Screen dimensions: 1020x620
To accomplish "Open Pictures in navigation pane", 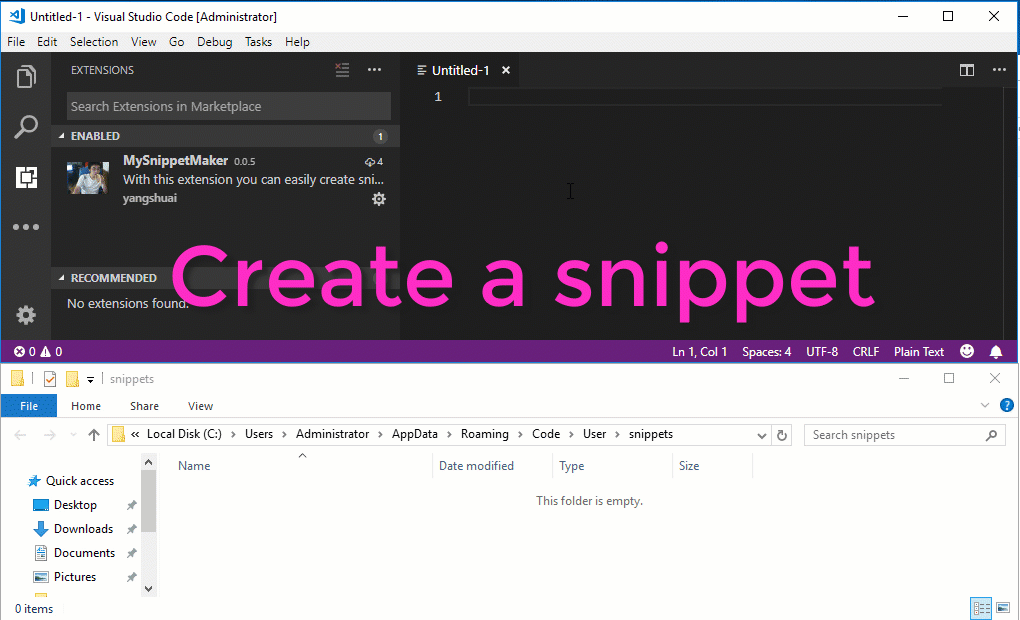I will (x=75, y=577).
